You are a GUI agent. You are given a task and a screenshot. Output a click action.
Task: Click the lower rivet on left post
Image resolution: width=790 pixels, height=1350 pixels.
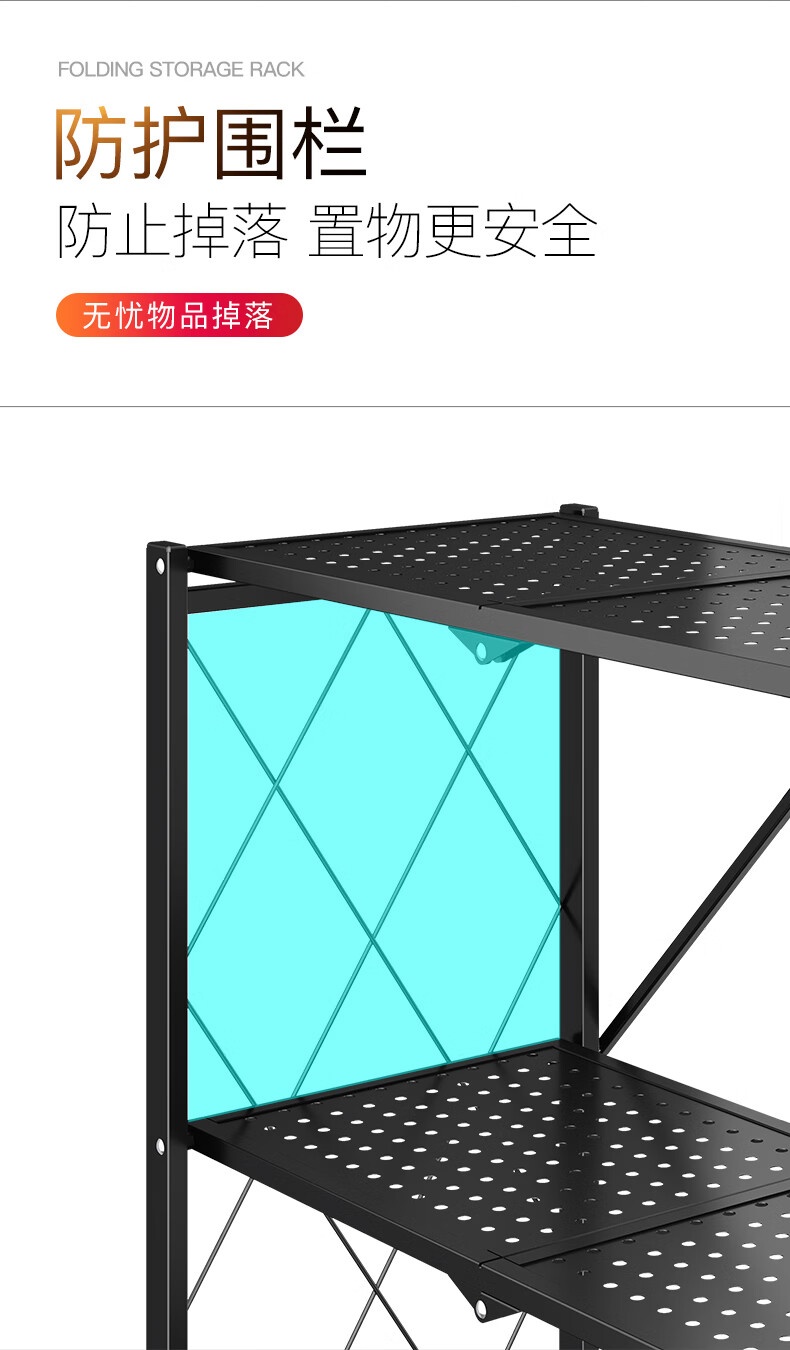click(159, 1145)
